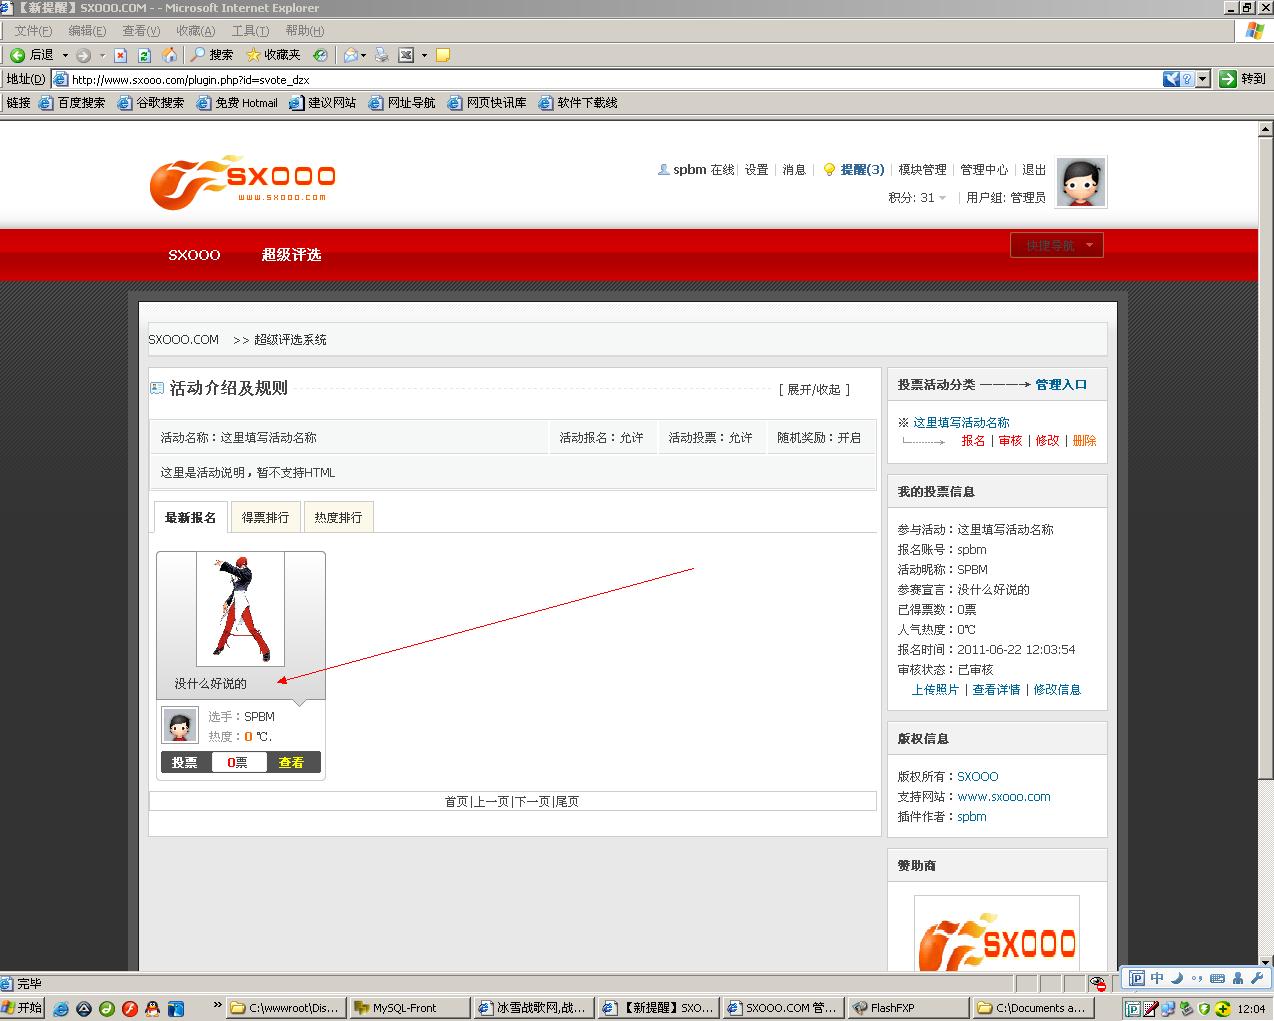The image size is (1274, 1021).
Task: Open 百度搜索 links bar shortcut
Action: point(72,103)
